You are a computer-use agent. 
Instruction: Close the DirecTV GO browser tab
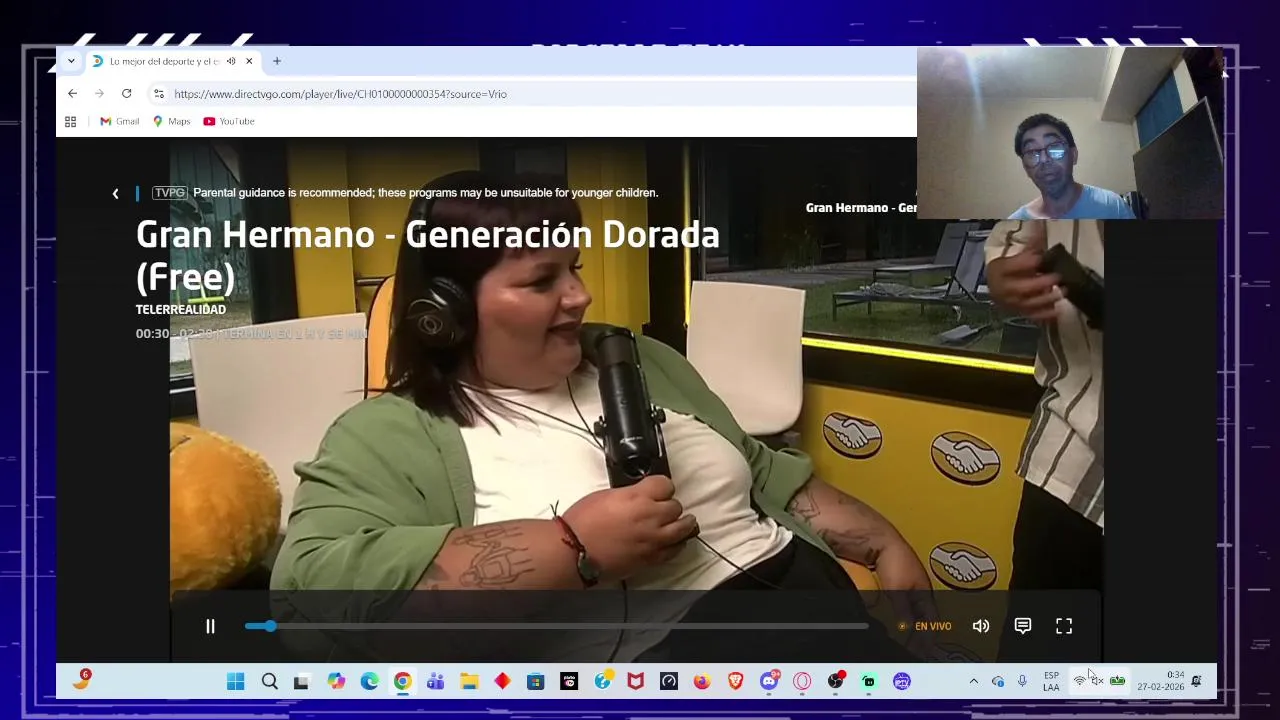click(249, 61)
